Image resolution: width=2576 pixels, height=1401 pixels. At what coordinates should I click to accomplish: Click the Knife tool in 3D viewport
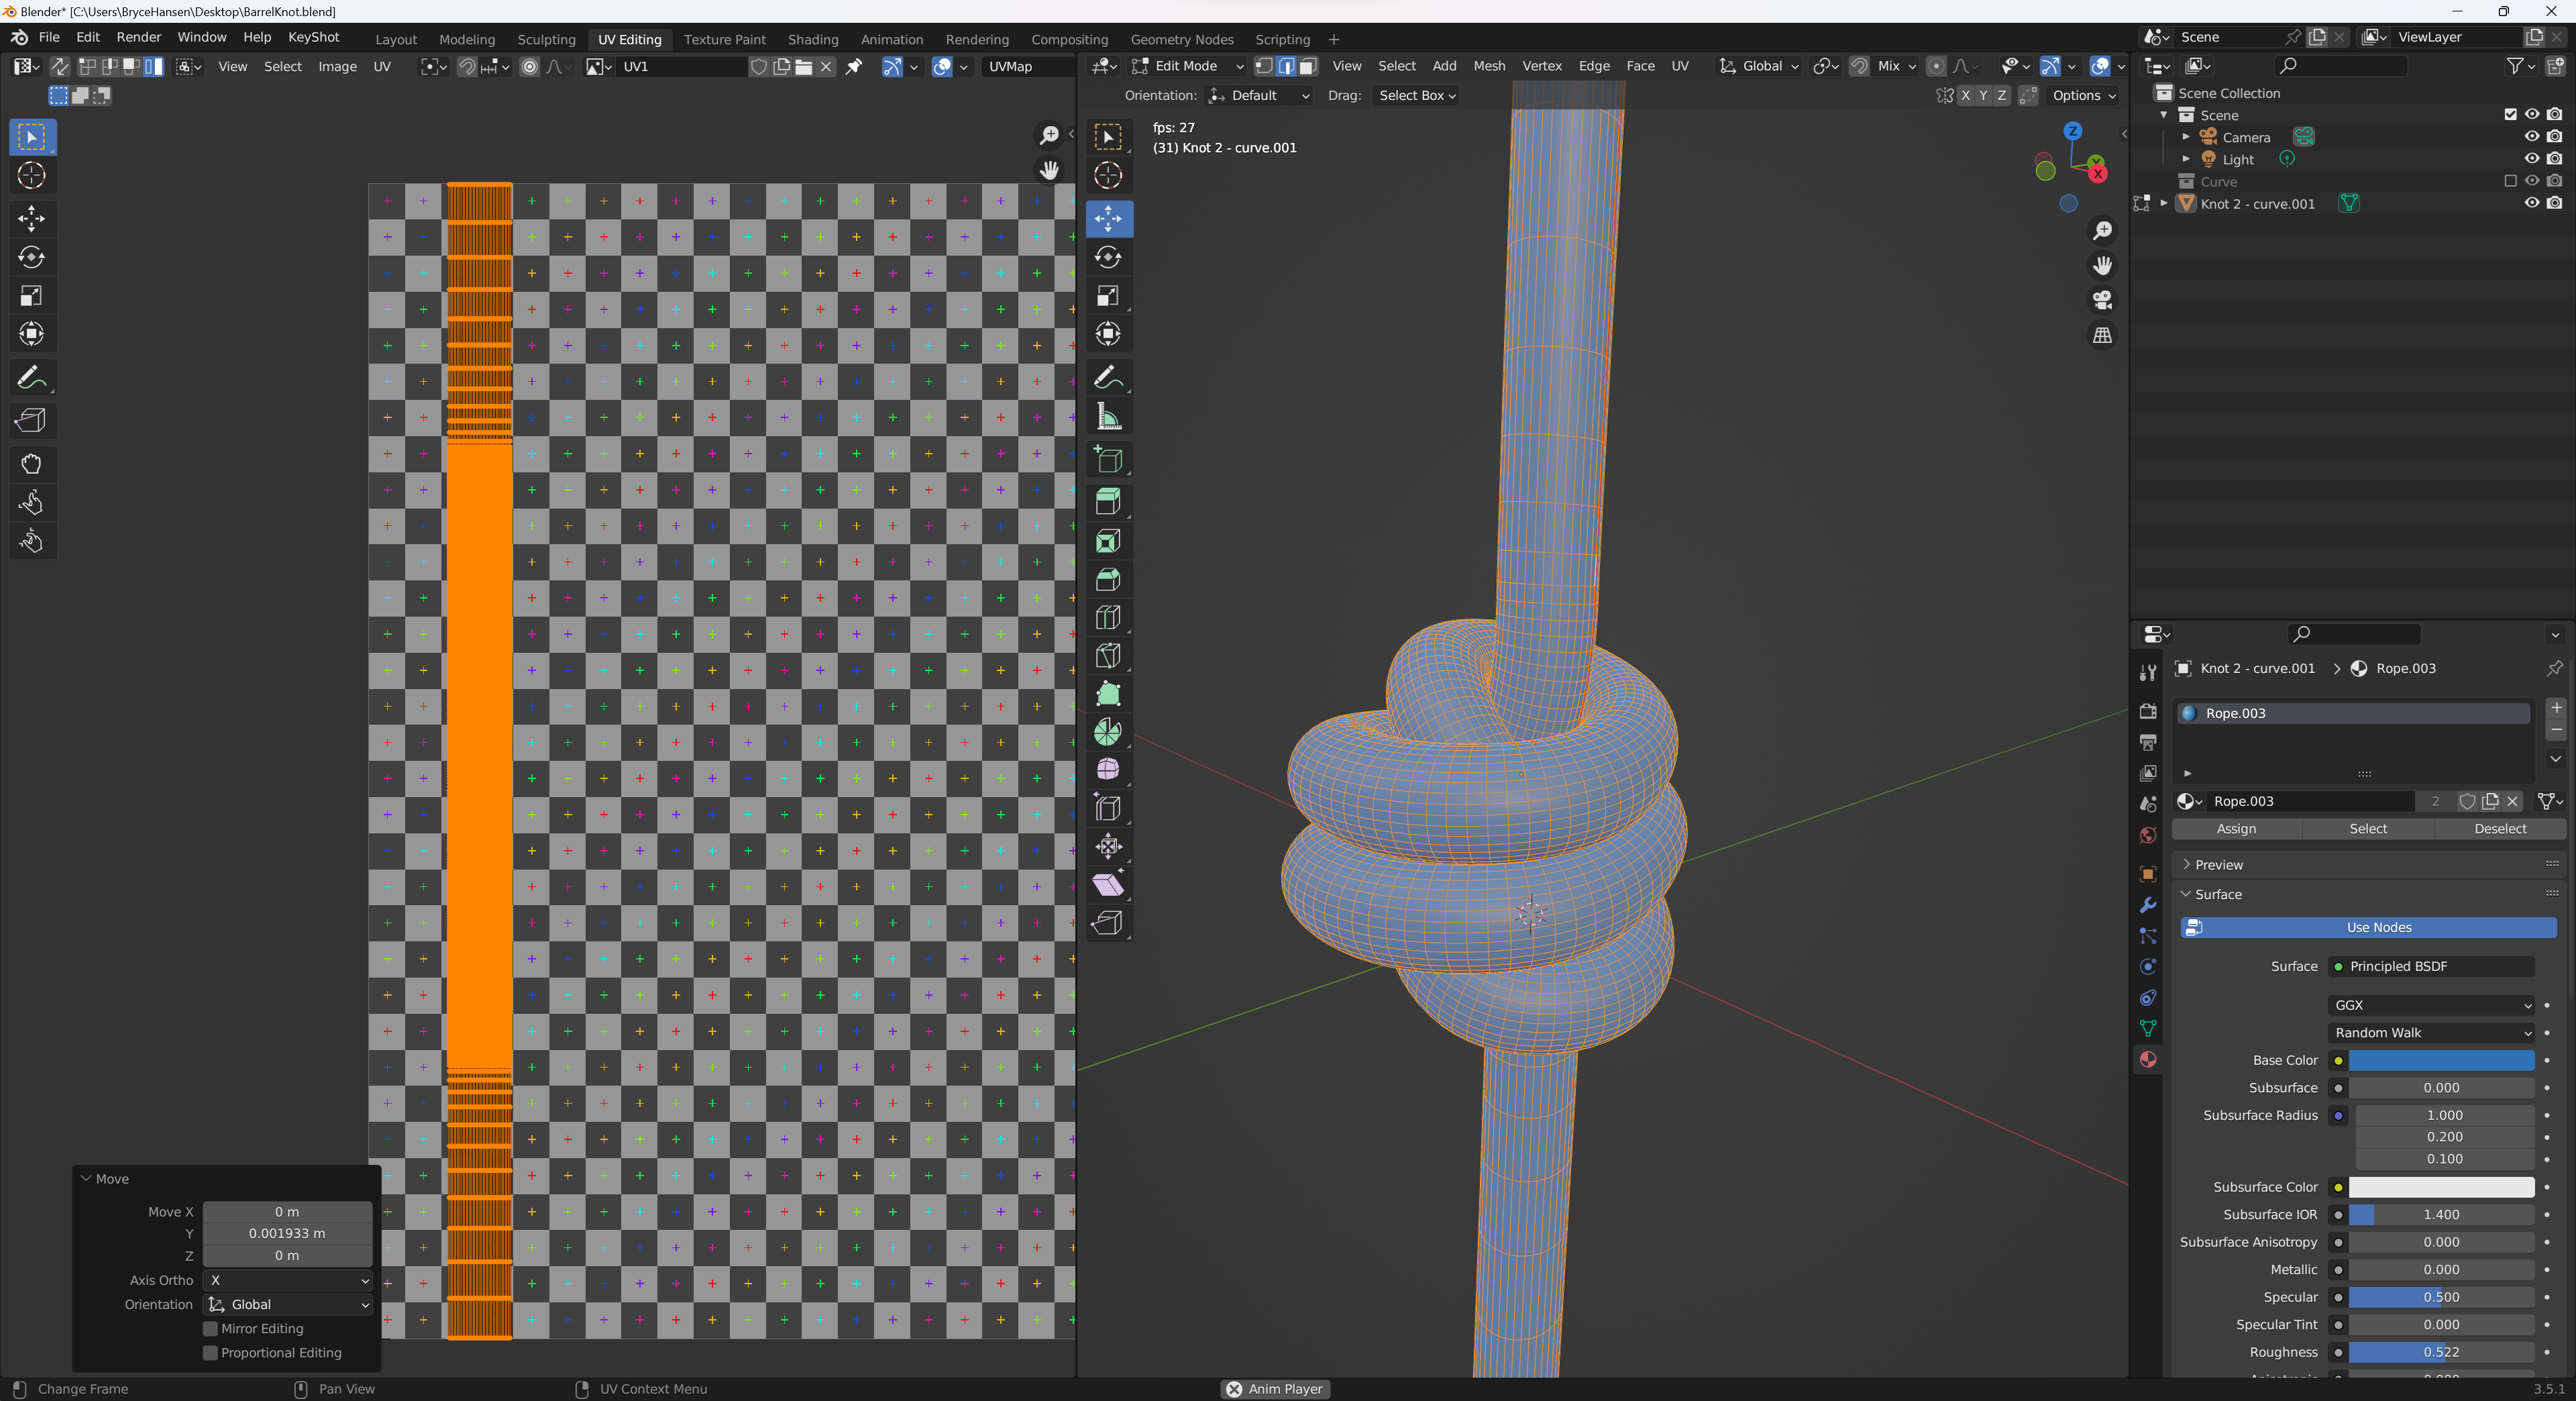[x=1108, y=655]
